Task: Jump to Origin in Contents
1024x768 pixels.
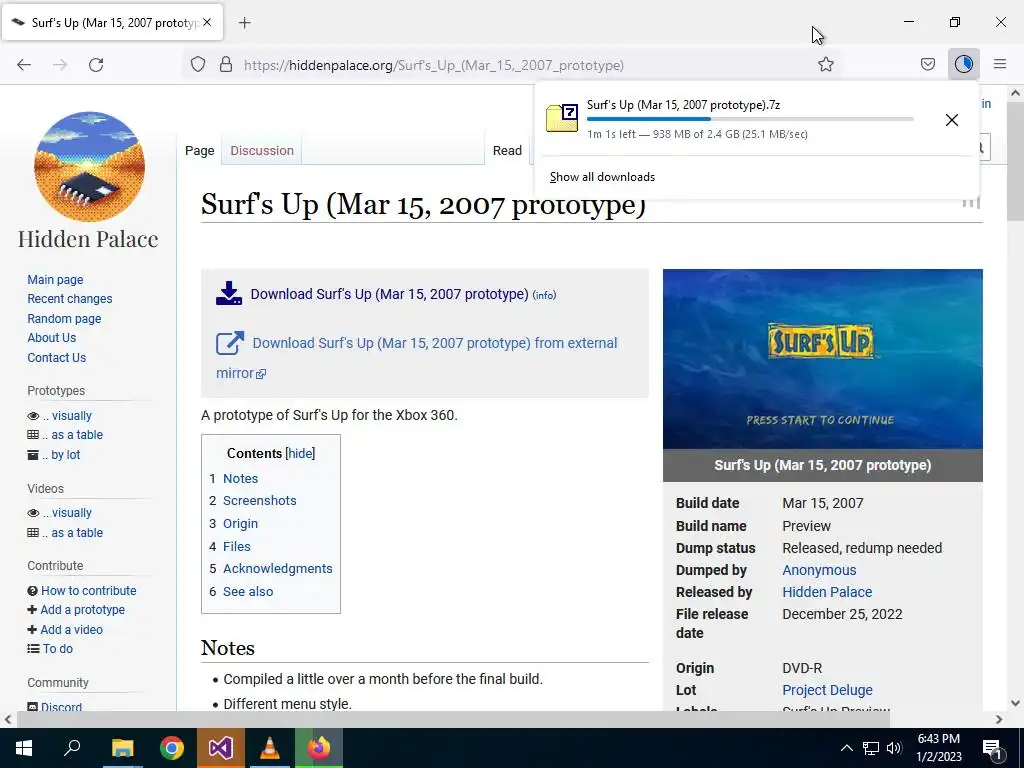Action: coord(240,524)
